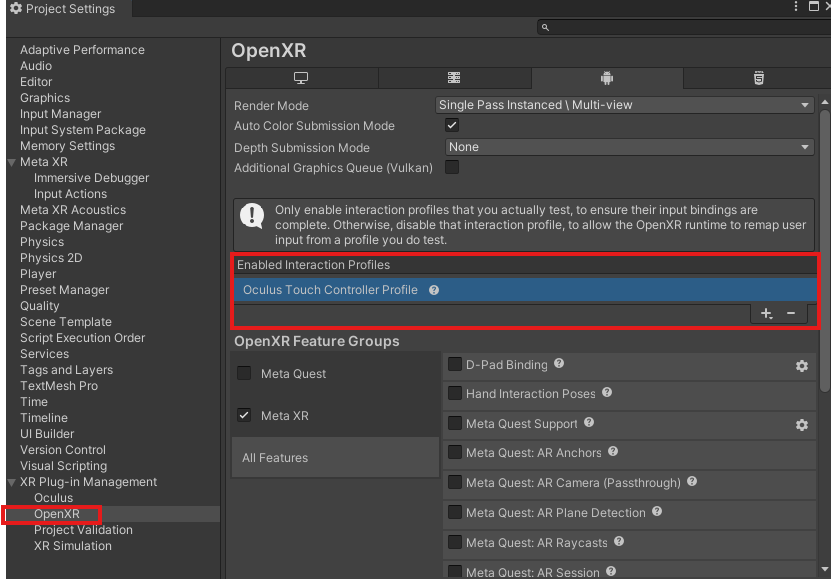Image resolution: width=831 pixels, height=579 pixels.
Task: Enable the Meta Quest feature group checkbox
Action: coord(244,373)
